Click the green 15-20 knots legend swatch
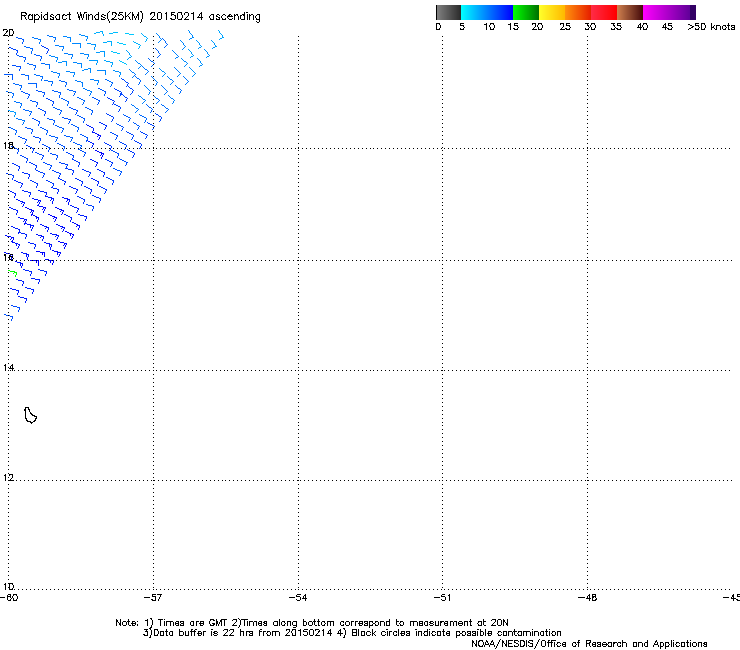 [x=526, y=12]
